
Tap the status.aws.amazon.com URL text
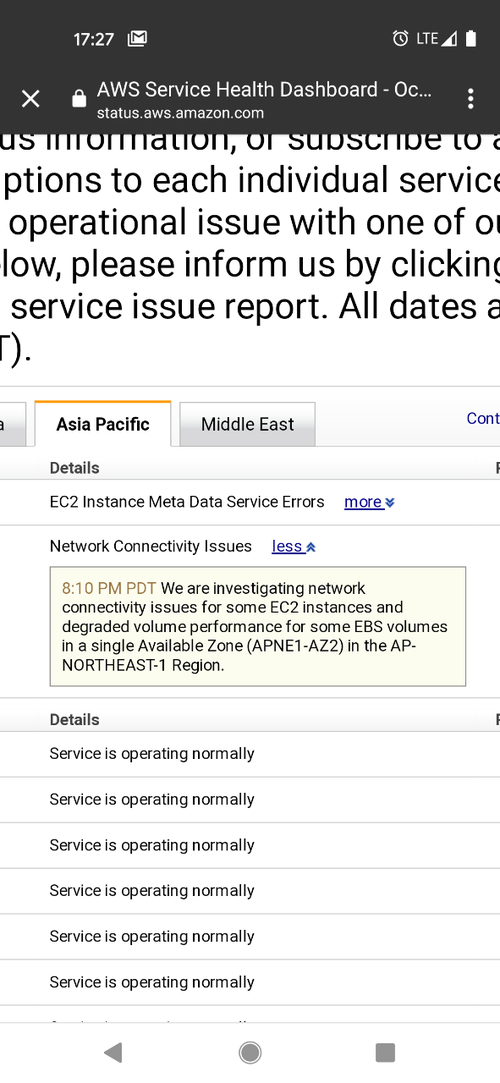point(180,113)
